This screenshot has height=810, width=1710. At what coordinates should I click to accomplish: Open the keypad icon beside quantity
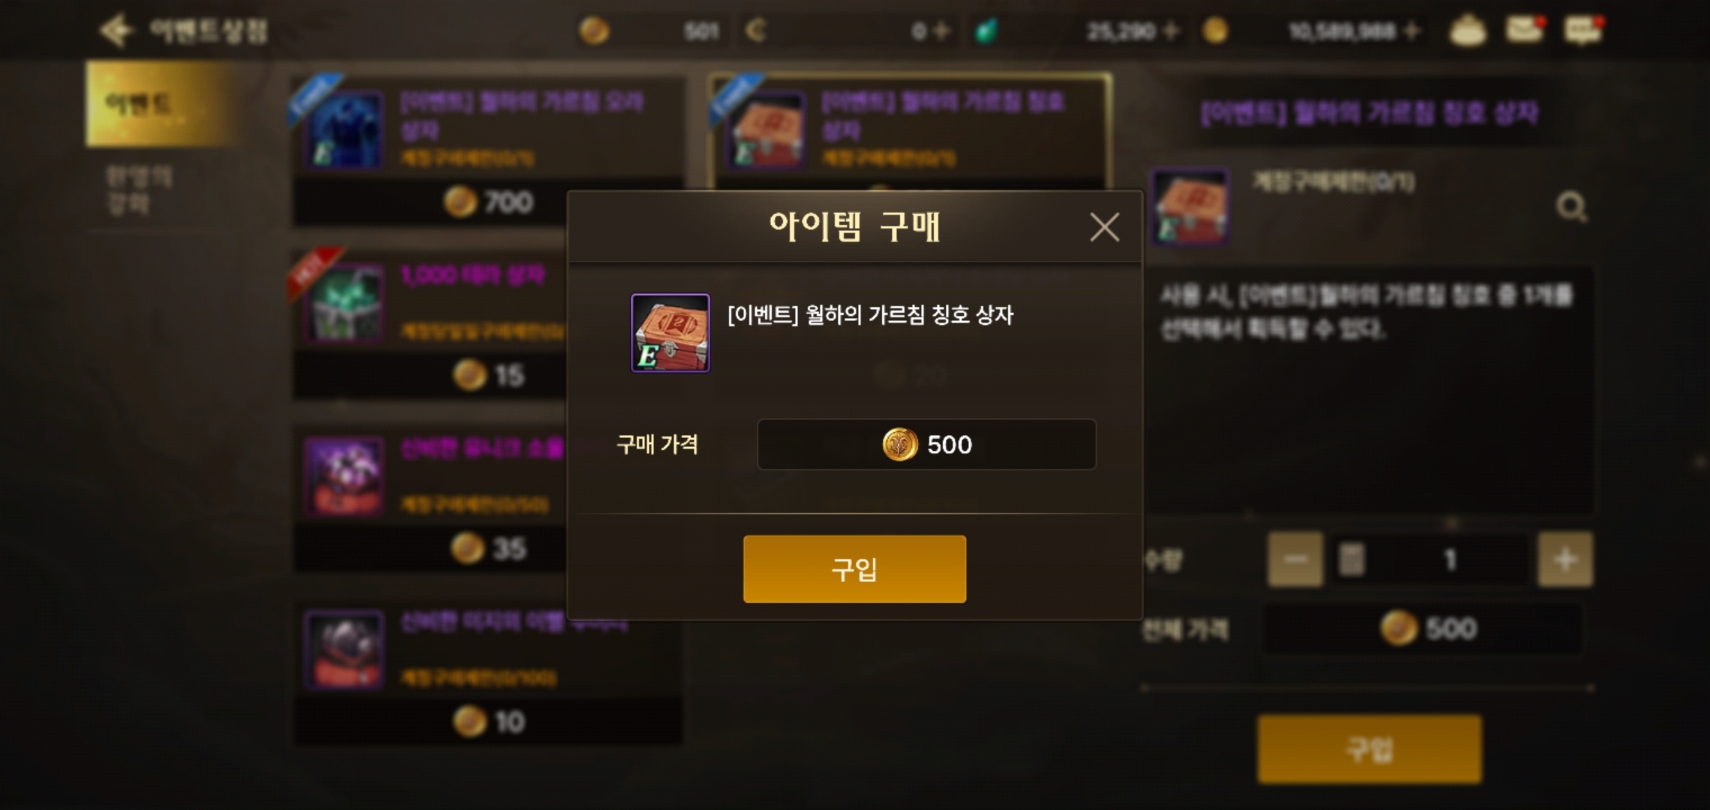[1351, 559]
